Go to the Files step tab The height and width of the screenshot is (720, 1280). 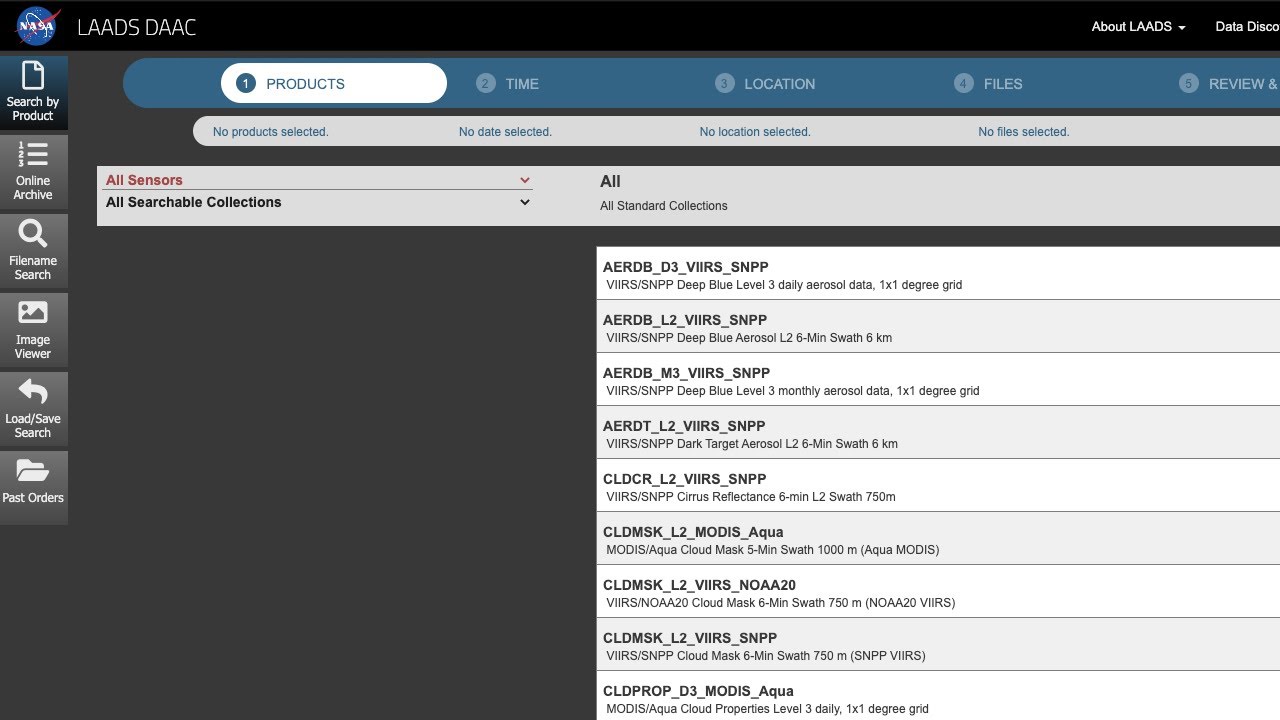988,84
